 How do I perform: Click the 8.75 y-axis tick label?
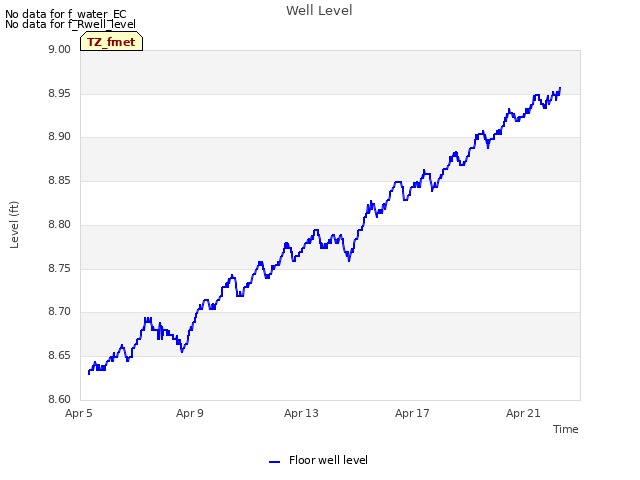tap(60, 268)
